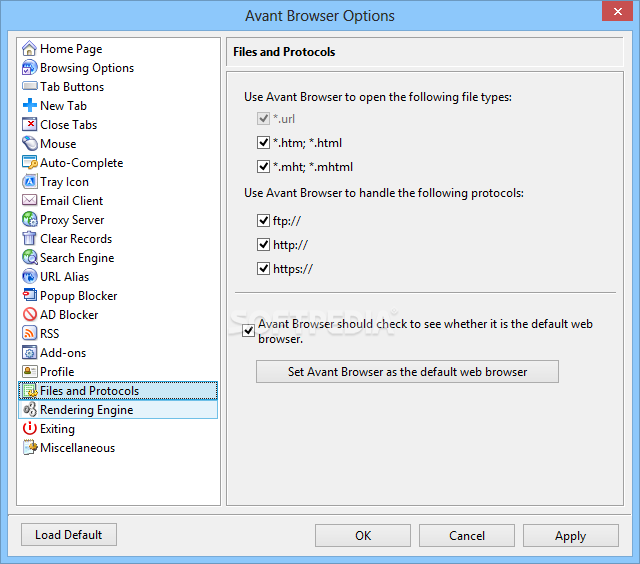Select the Auto-Complete category
Viewport: 640px width, 564px height.
tap(82, 163)
